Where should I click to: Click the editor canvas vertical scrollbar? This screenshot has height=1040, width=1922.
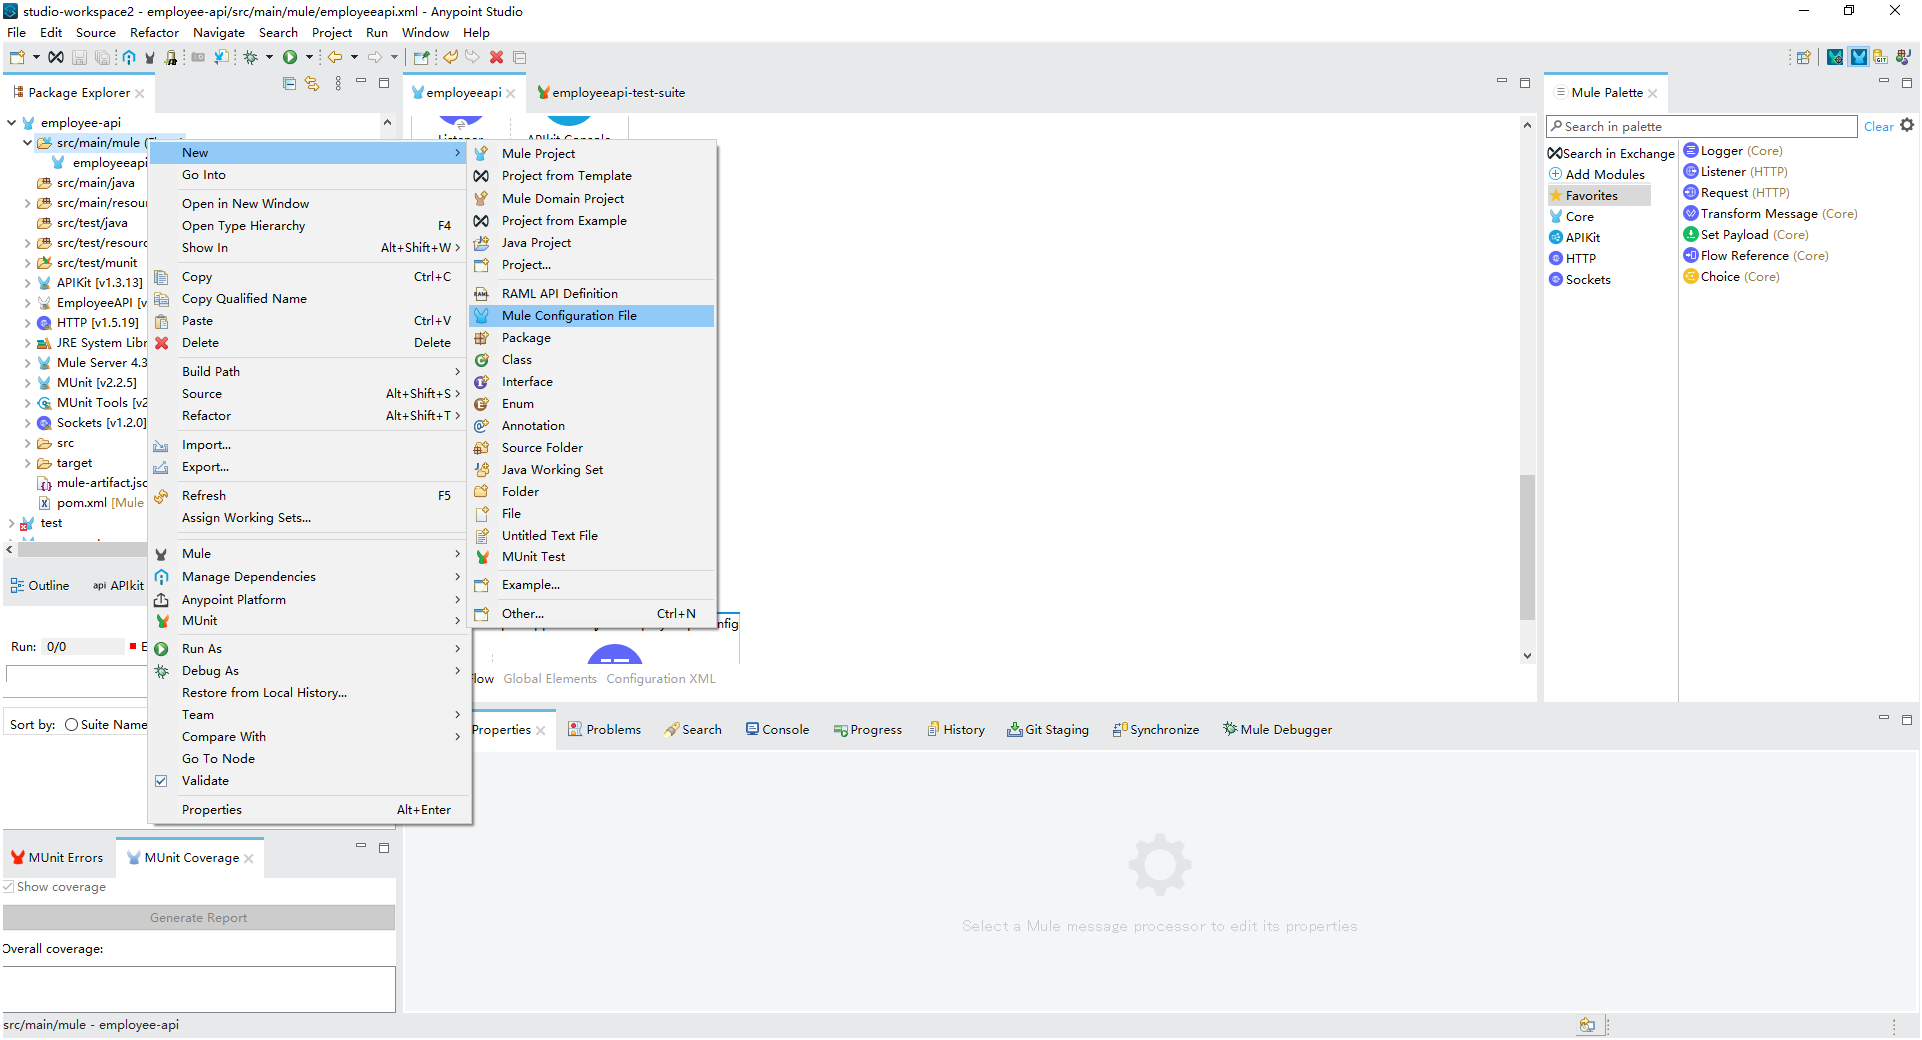click(x=1526, y=547)
